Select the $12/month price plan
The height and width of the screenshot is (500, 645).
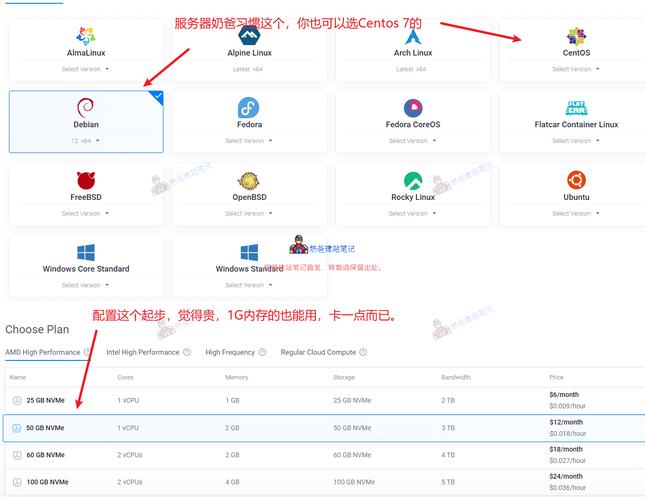(x=566, y=422)
